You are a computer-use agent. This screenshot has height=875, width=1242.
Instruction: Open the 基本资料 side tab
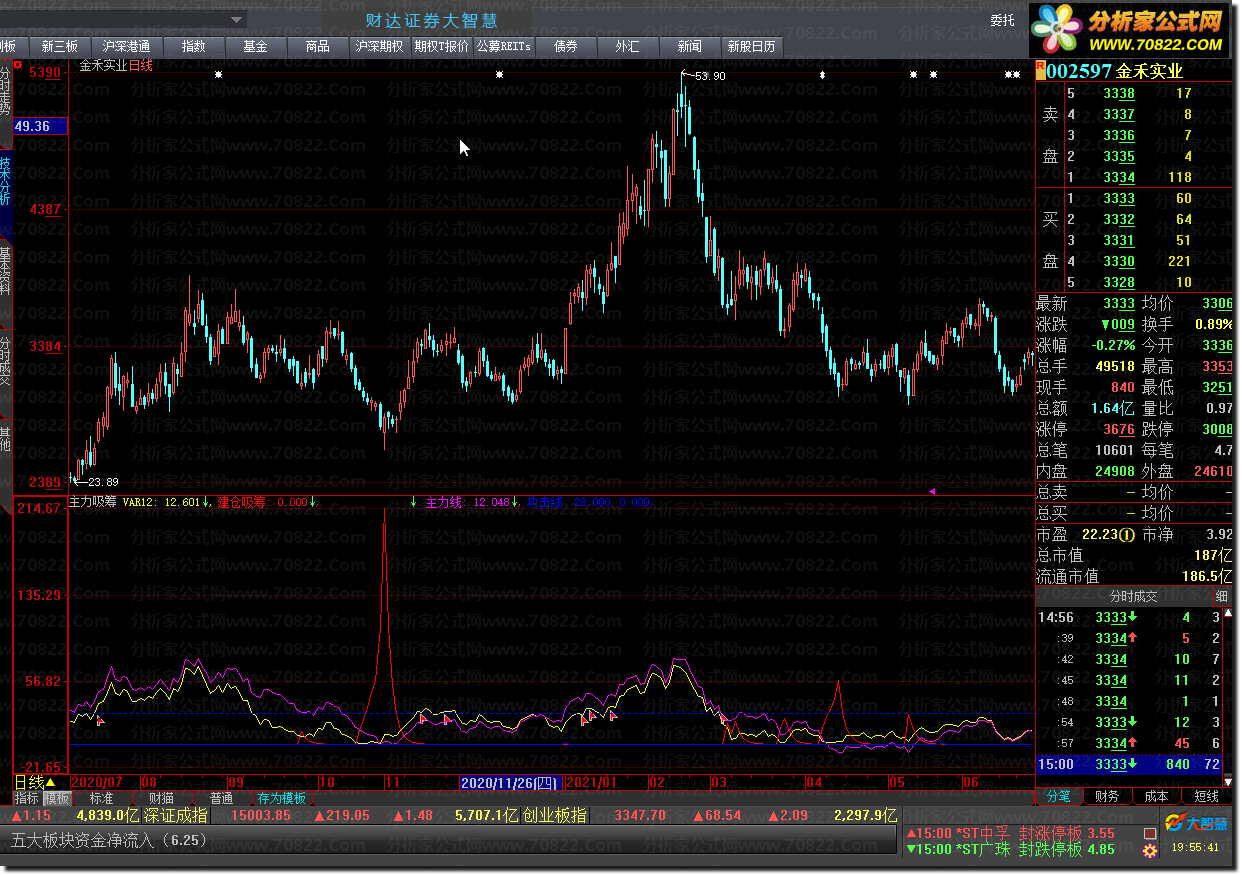pyautogui.click(x=5, y=271)
